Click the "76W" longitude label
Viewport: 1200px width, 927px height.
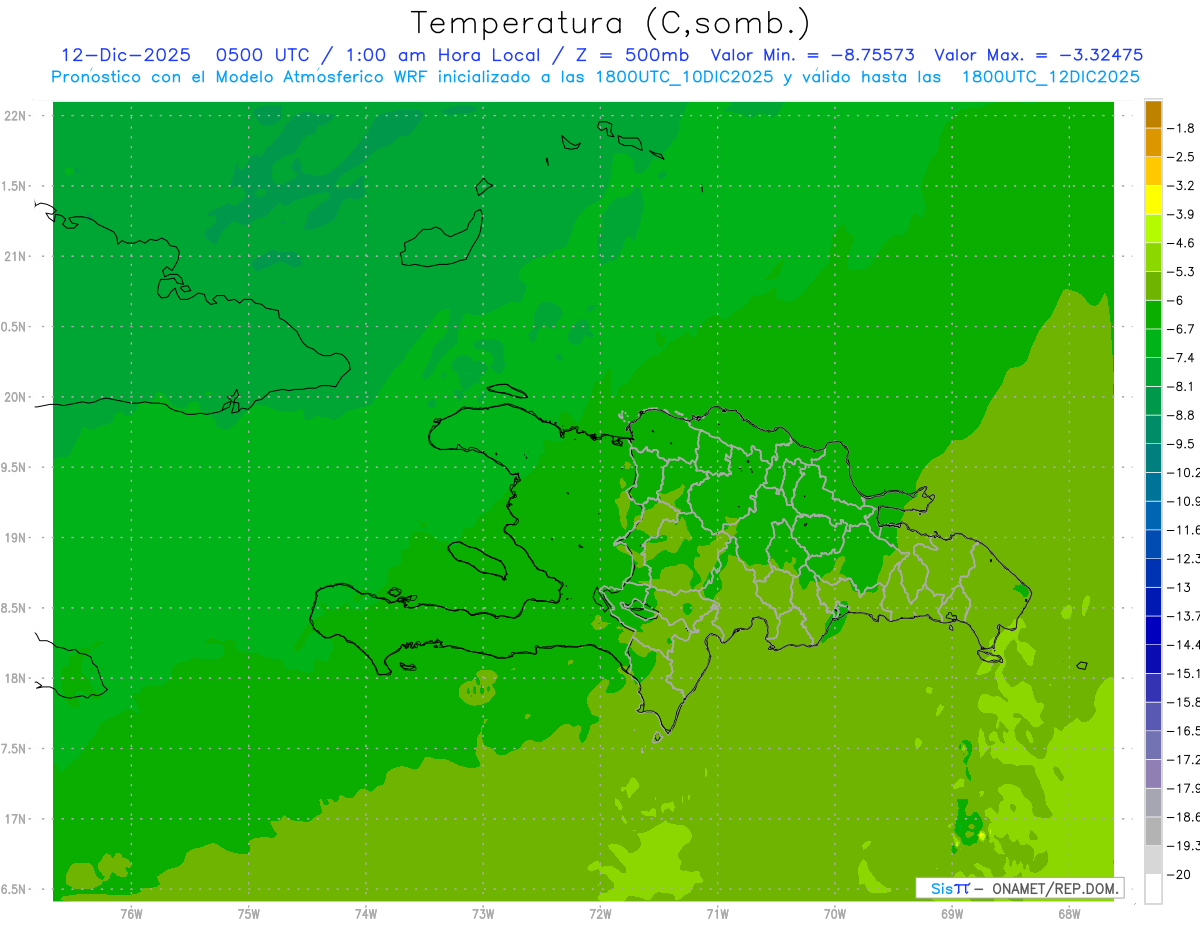coord(131,914)
